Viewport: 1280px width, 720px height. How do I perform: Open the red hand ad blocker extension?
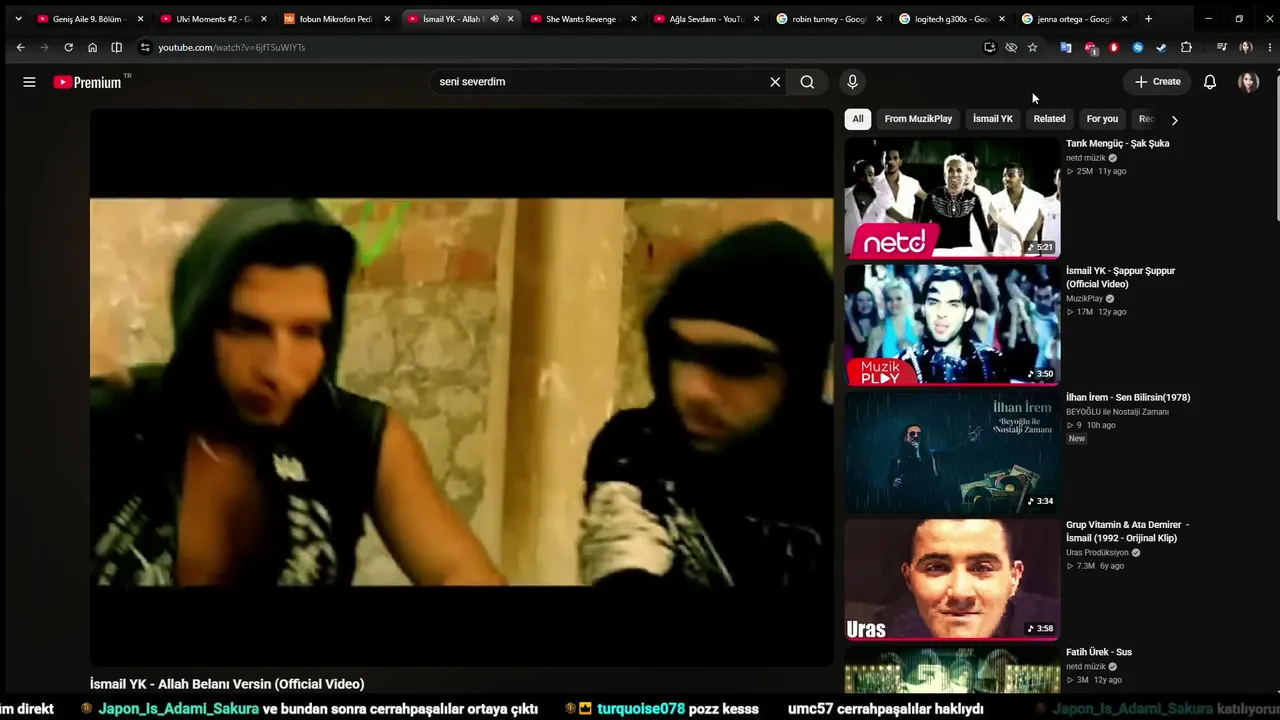coord(1114,47)
